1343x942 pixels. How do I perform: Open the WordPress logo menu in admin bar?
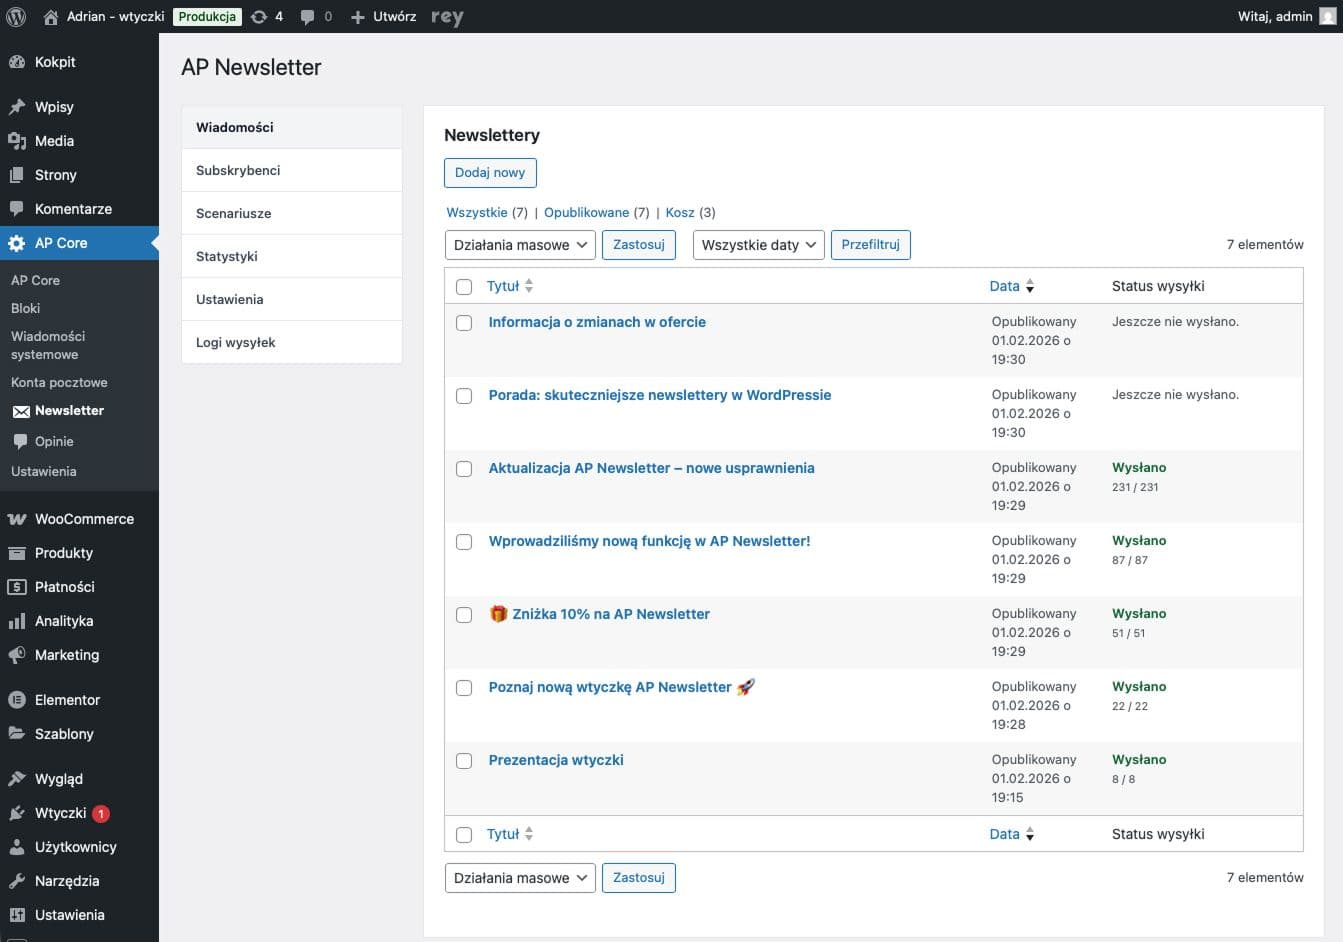click(15, 16)
